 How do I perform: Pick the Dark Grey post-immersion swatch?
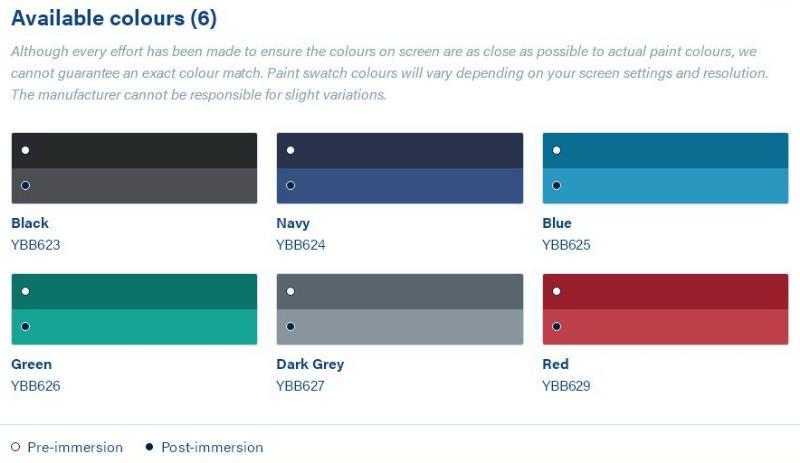[x=399, y=327]
